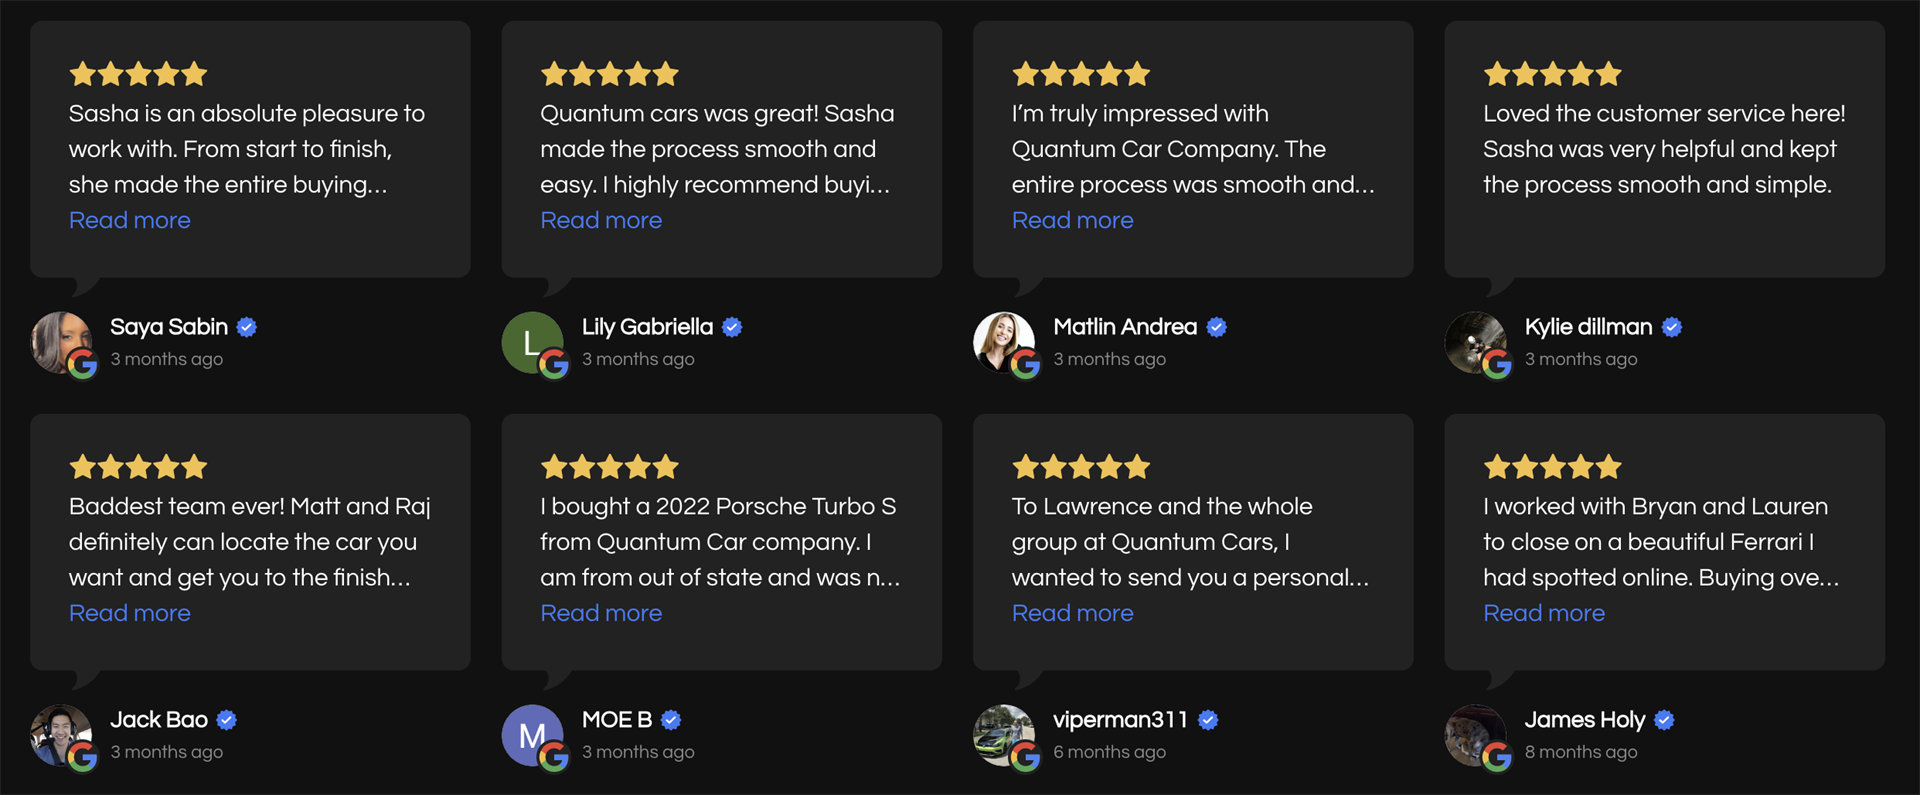Image resolution: width=1920 pixels, height=795 pixels.
Task: Click MOE B's purple M avatar
Action: click(x=530, y=734)
